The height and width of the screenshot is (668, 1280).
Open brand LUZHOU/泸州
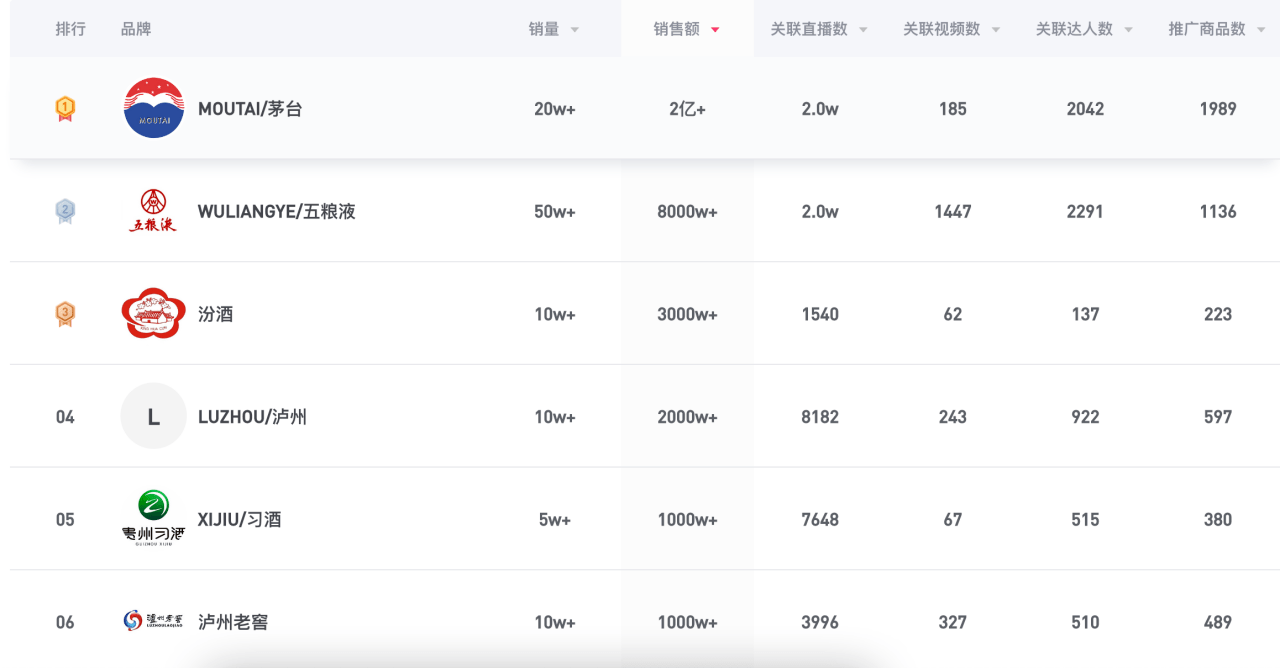252,416
